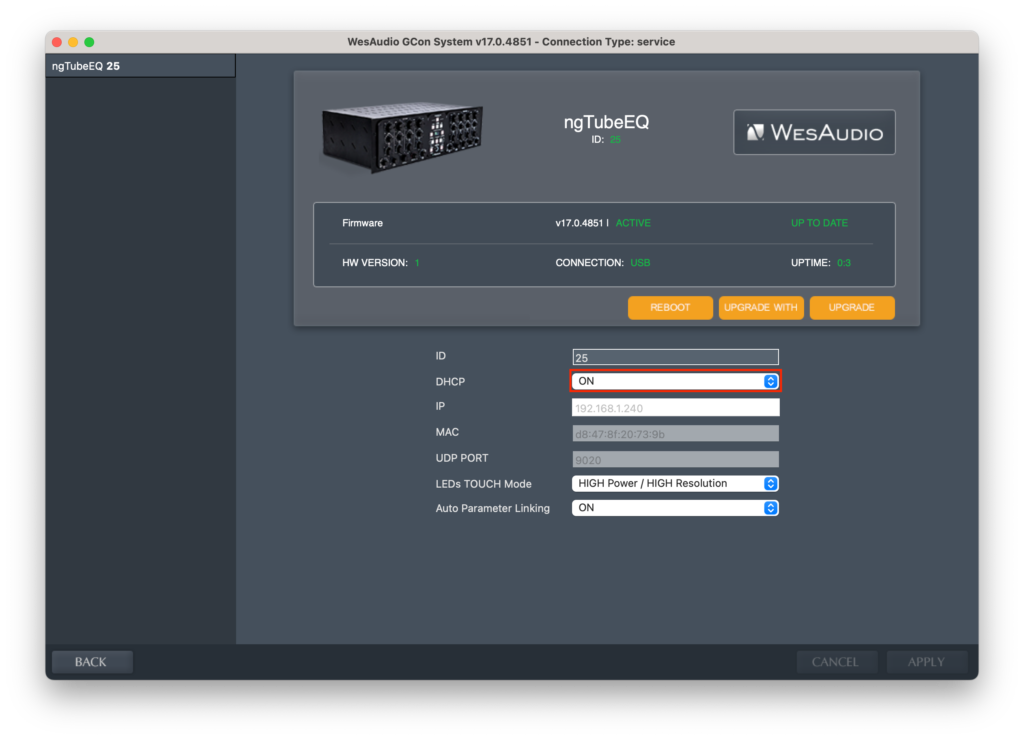
Task: Click the APPLY button
Action: click(x=926, y=662)
